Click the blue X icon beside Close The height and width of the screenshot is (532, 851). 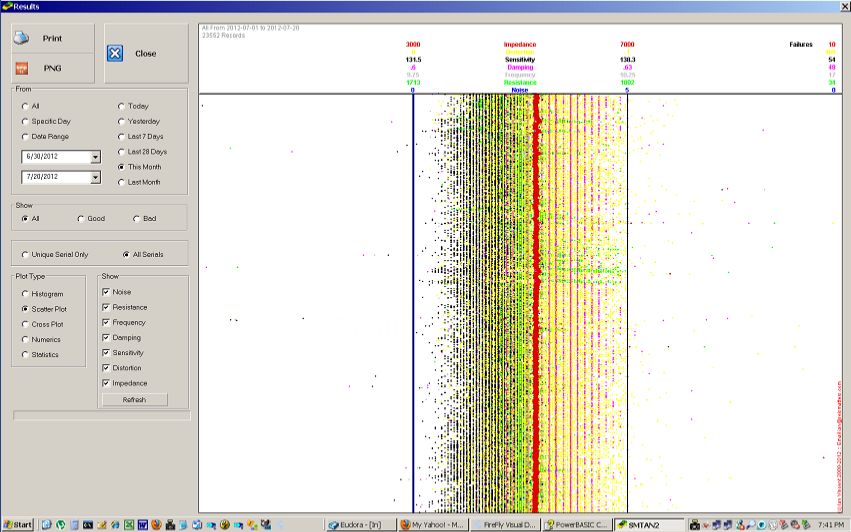(115, 53)
